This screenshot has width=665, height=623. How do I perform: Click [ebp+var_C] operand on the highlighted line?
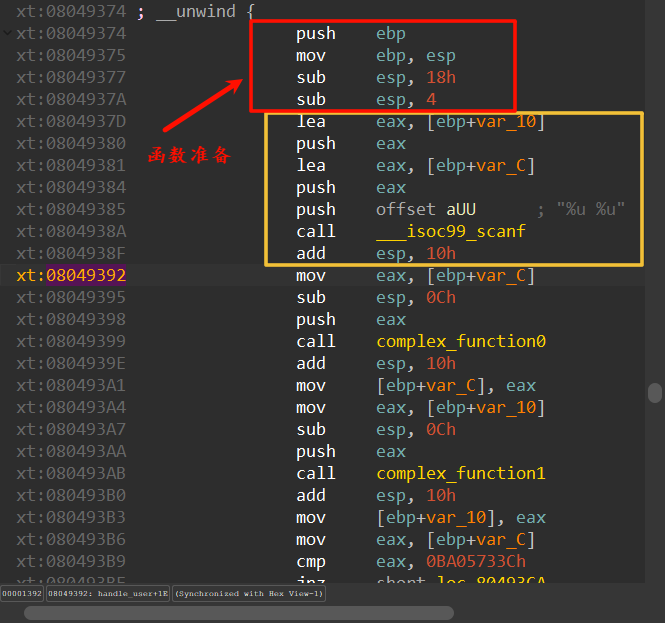pos(481,275)
